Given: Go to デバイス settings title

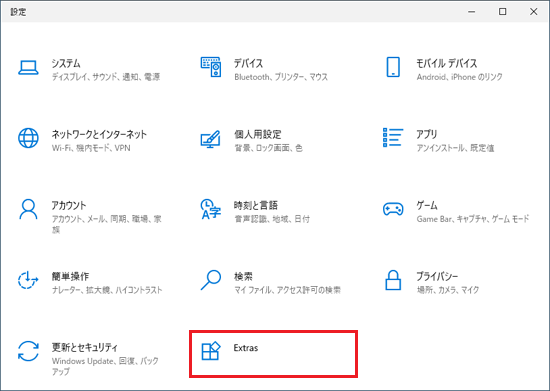Looking at the screenshot, I should pos(248,63).
